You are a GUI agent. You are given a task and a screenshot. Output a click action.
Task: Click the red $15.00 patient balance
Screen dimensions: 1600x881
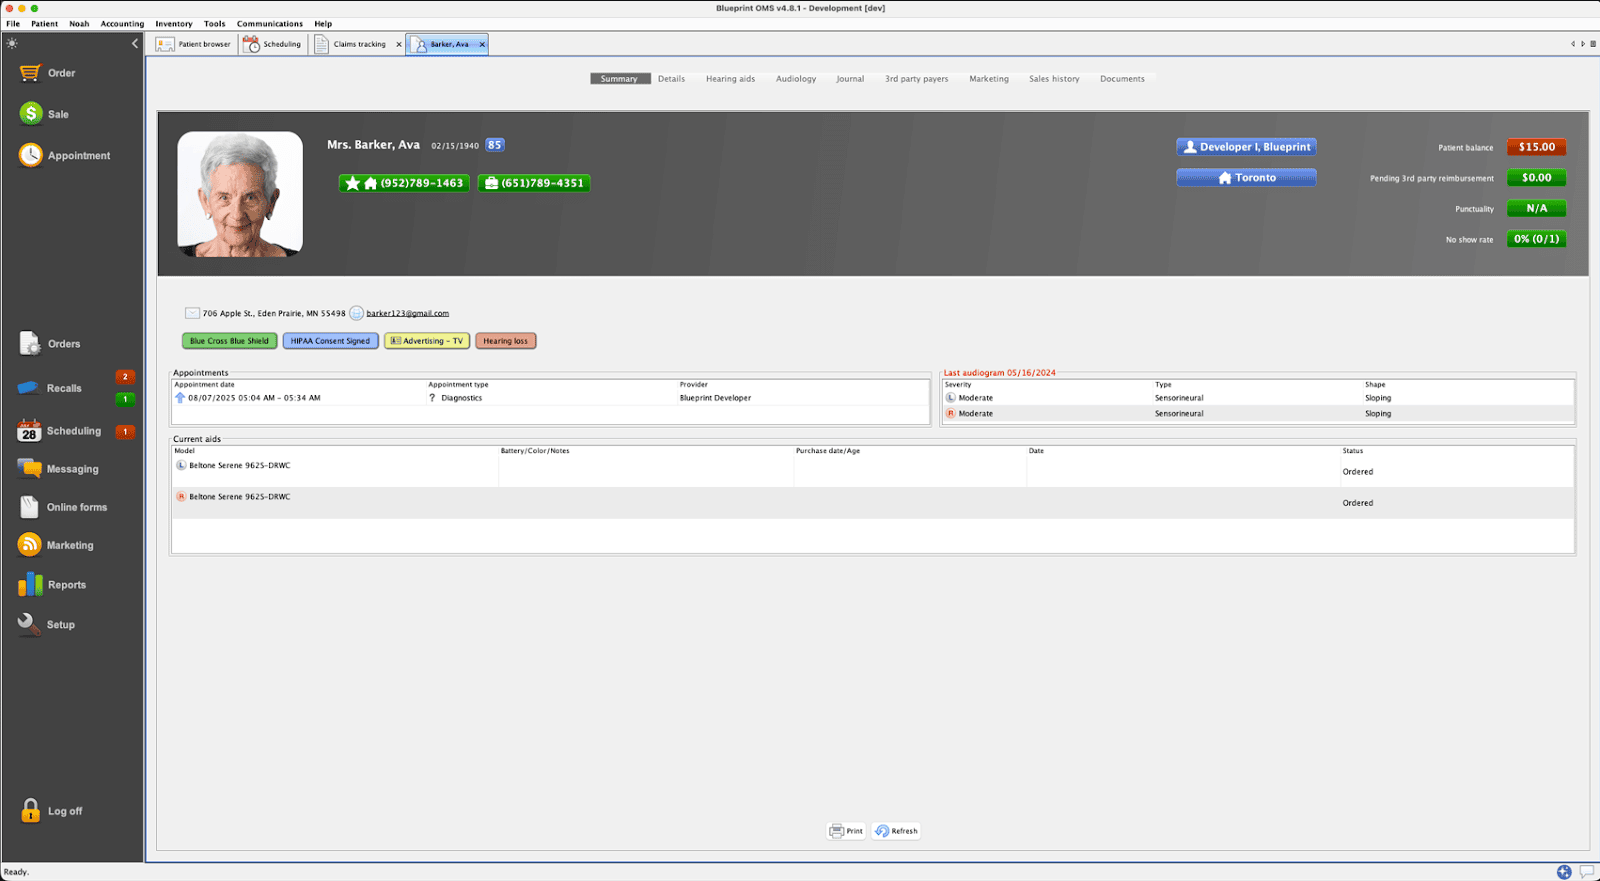point(1536,147)
